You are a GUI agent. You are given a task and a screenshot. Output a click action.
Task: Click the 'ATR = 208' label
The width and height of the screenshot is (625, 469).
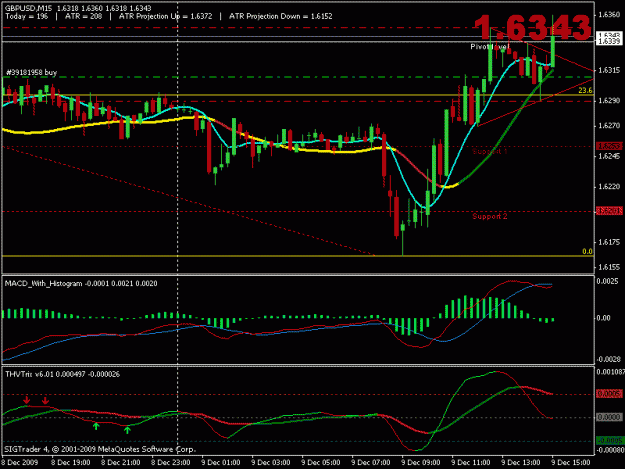point(83,16)
